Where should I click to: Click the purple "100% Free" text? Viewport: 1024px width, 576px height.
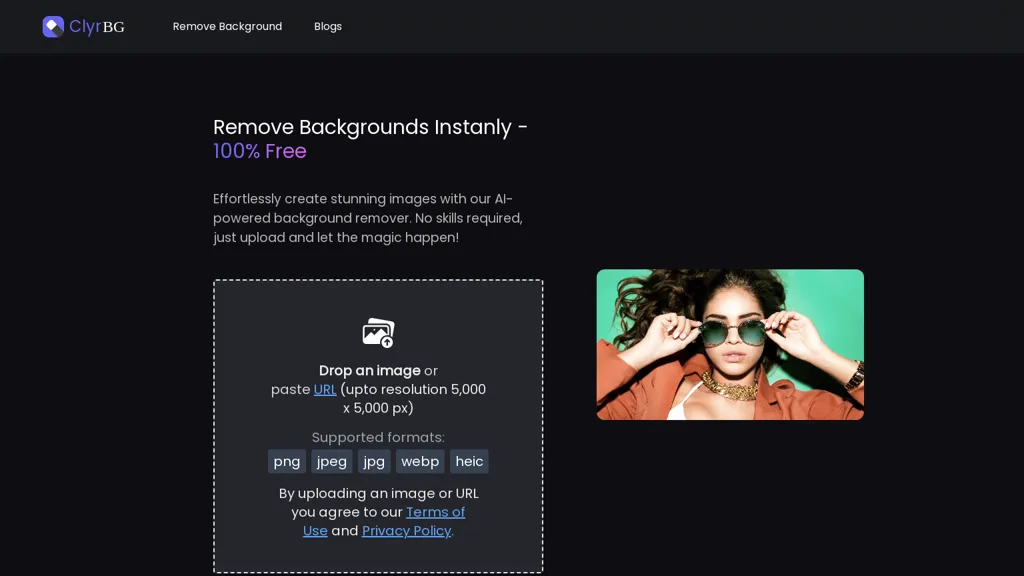pos(260,151)
